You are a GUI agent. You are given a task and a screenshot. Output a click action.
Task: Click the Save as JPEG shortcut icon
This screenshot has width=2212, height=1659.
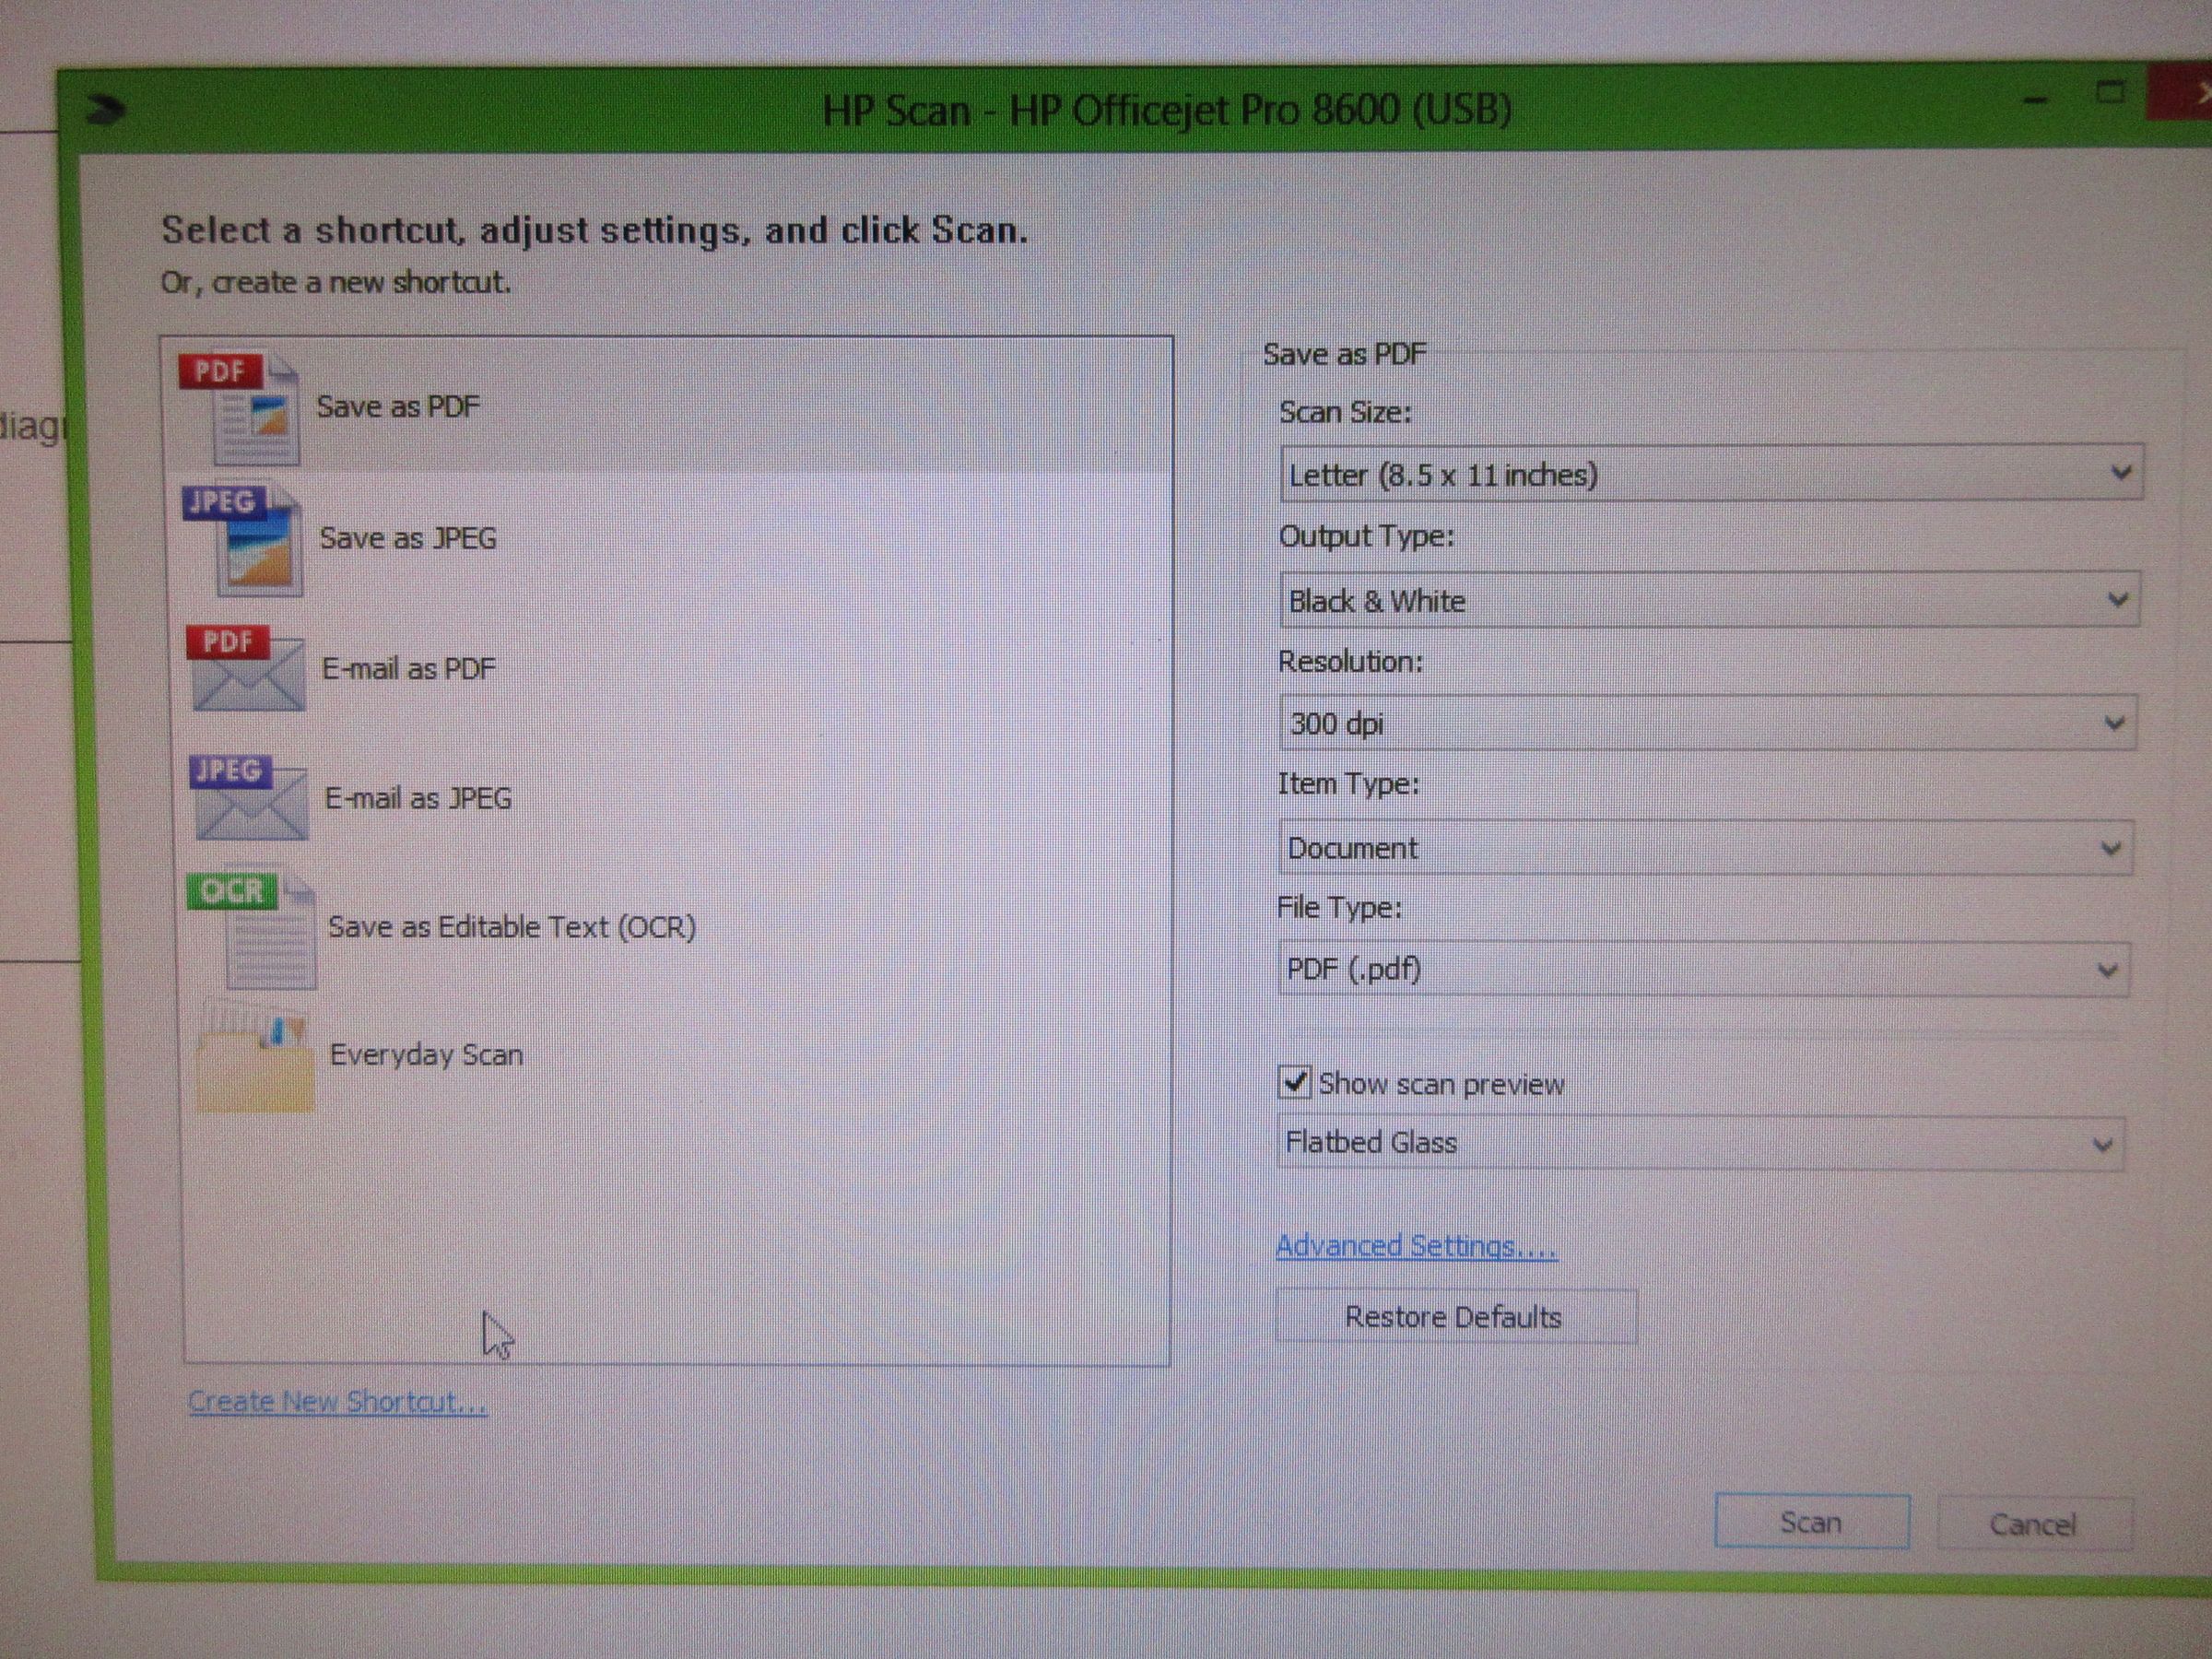tap(244, 540)
